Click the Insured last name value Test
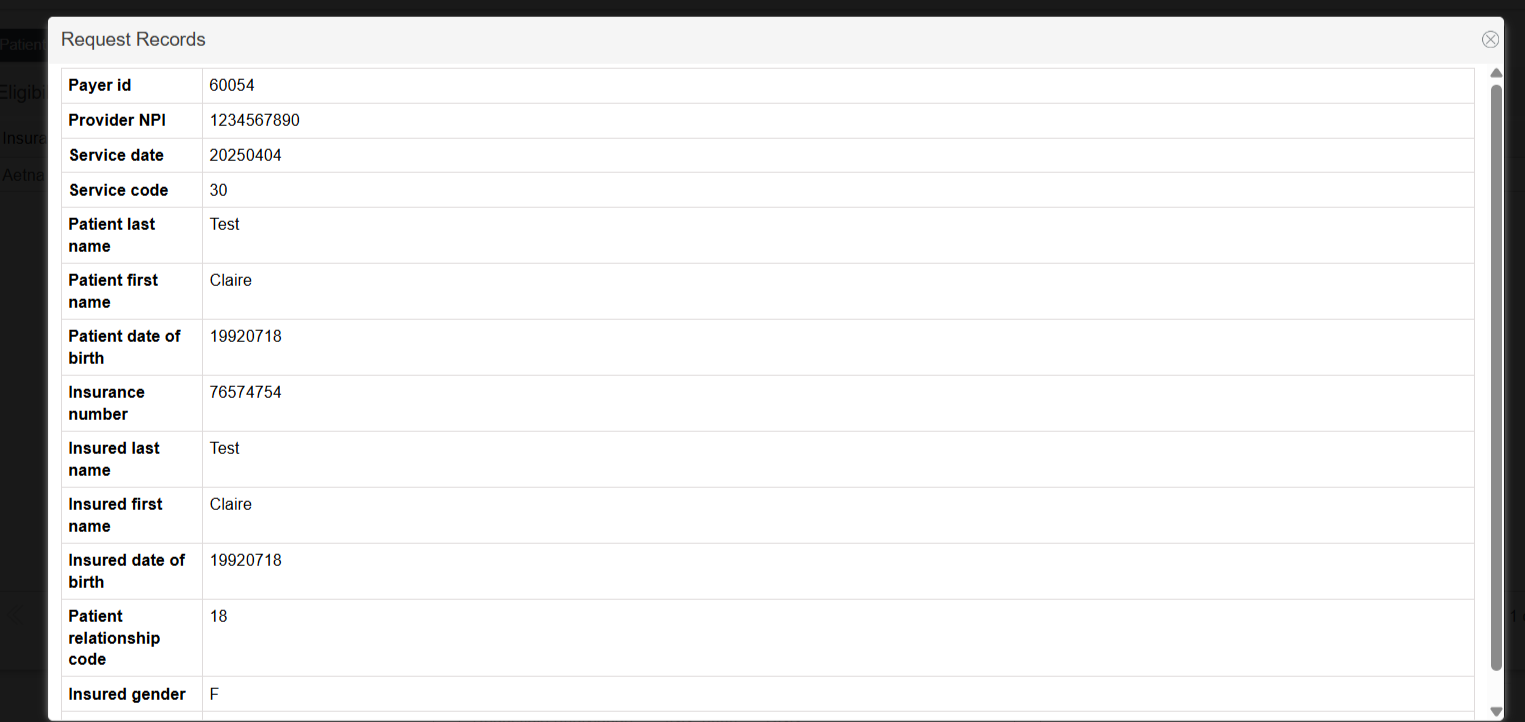1525x722 pixels. click(x=224, y=449)
